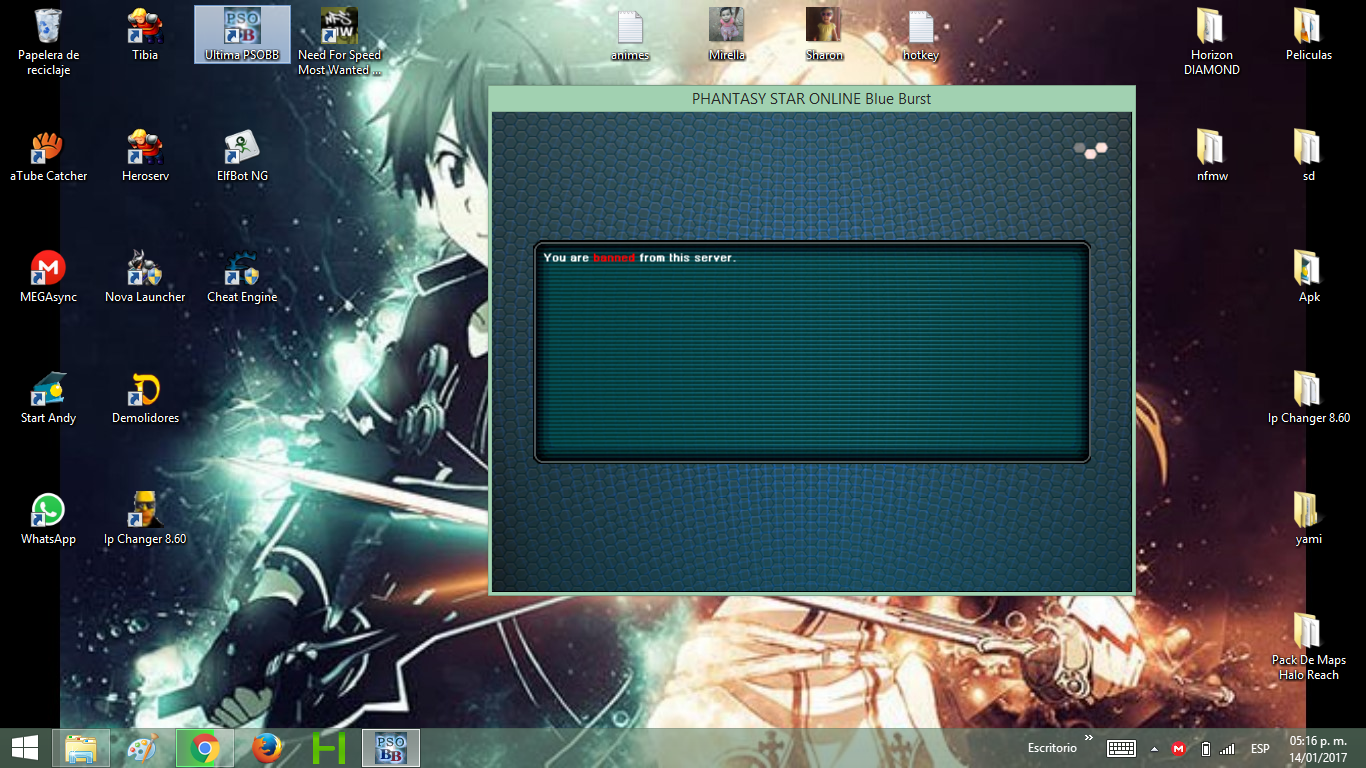Switch to the PSOBB taskbar button
Screen dimensions: 1366x768
tap(391, 747)
